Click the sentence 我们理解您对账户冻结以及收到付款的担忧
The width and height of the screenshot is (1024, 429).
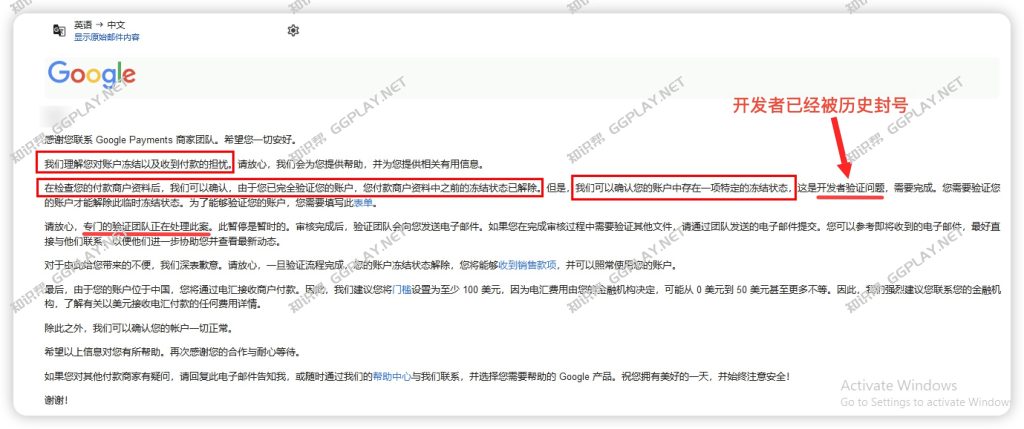coord(138,163)
